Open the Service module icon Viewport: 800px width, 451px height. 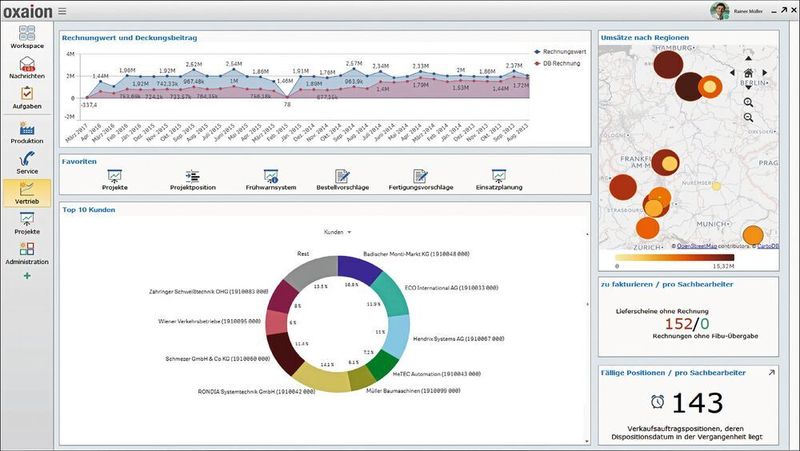(27, 163)
